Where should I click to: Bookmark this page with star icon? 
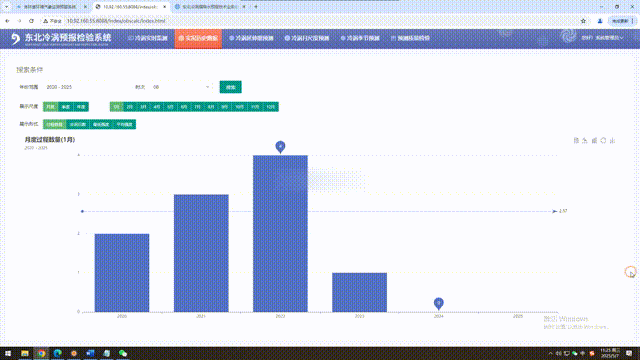pyautogui.click(x=583, y=21)
